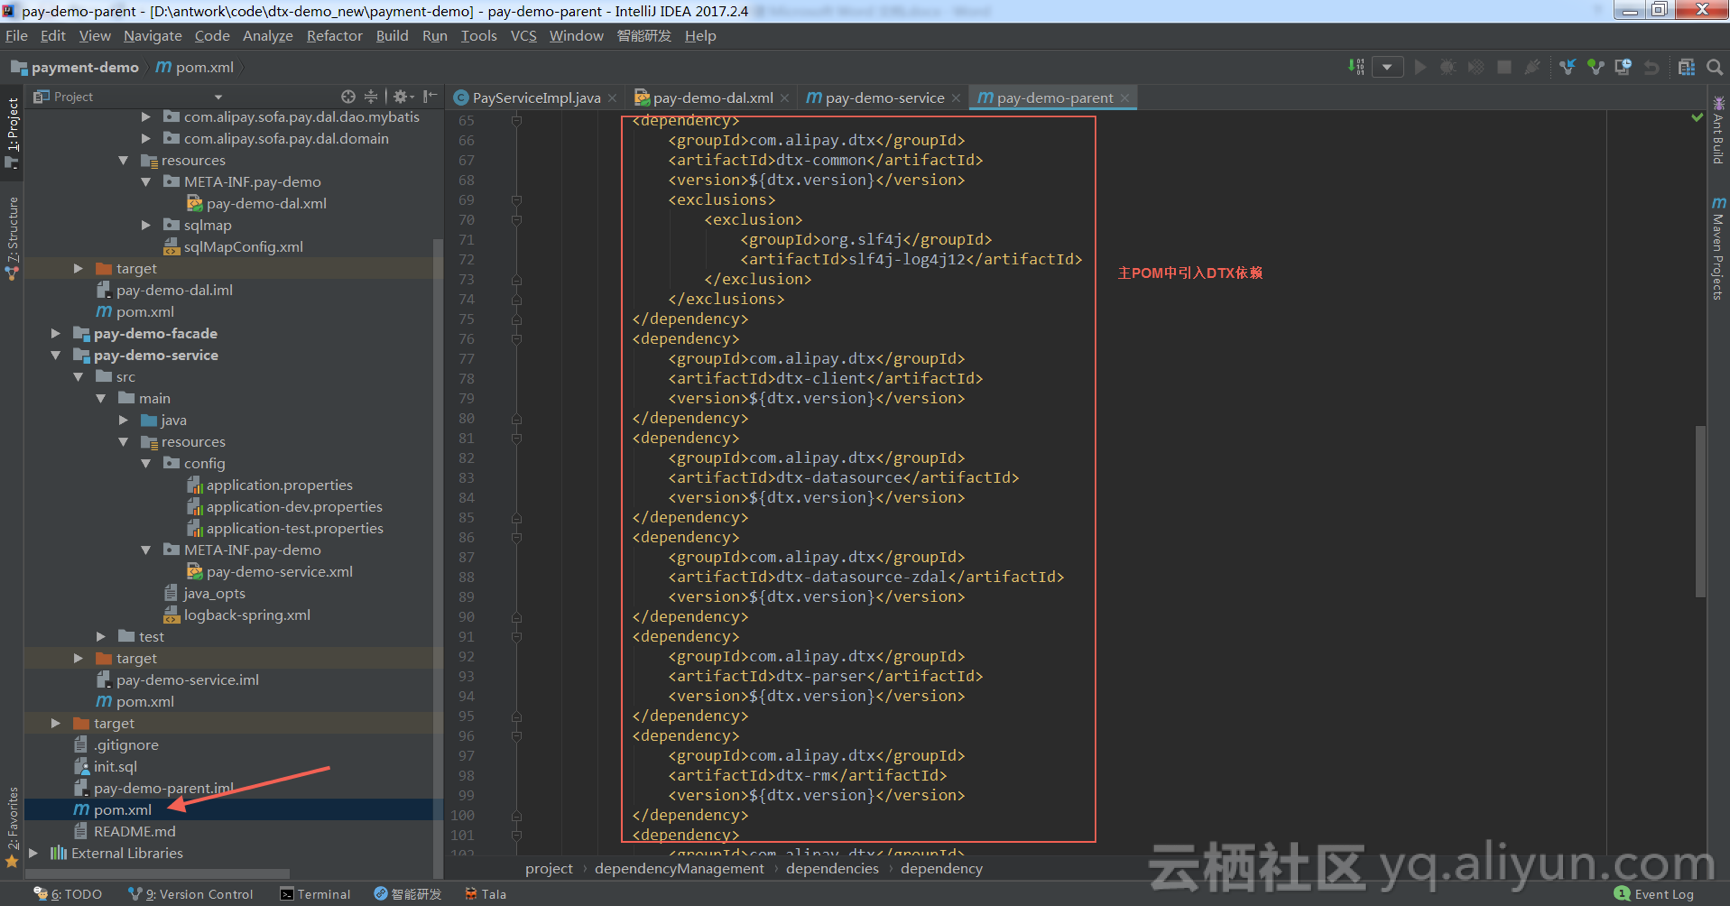Expand the test folder
The width and height of the screenshot is (1730, 906).
(101, 636)
